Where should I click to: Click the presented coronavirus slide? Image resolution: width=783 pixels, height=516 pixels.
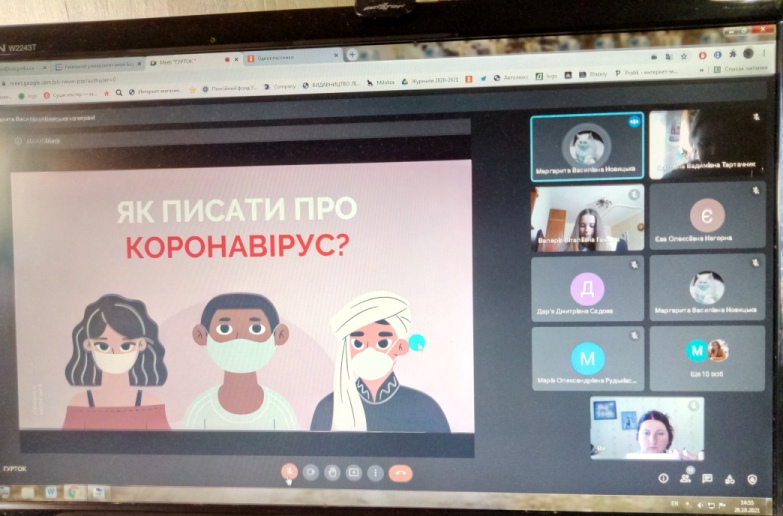point(242,295)
